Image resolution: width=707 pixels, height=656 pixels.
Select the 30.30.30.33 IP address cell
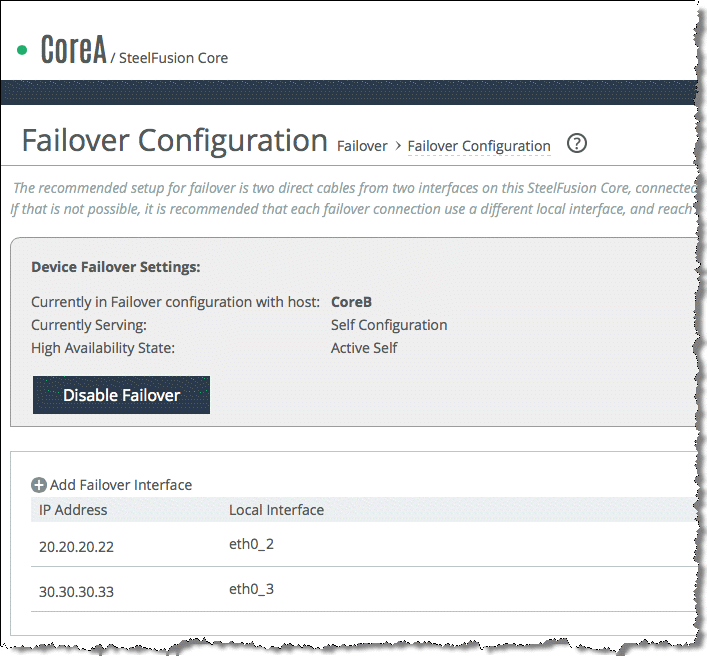(76, 592)
